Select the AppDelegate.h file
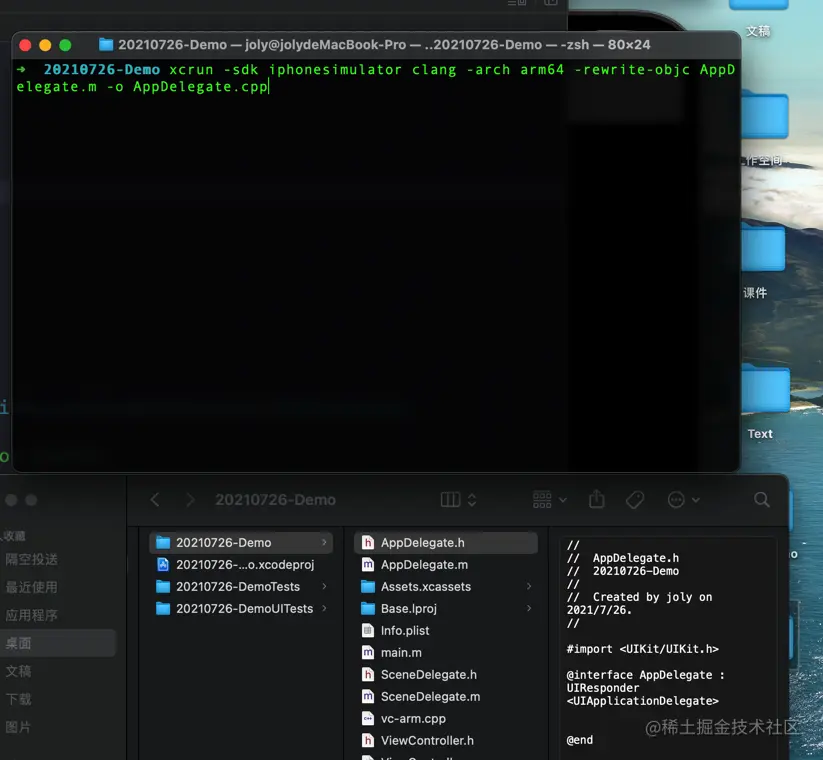 (x=446, y=543)
